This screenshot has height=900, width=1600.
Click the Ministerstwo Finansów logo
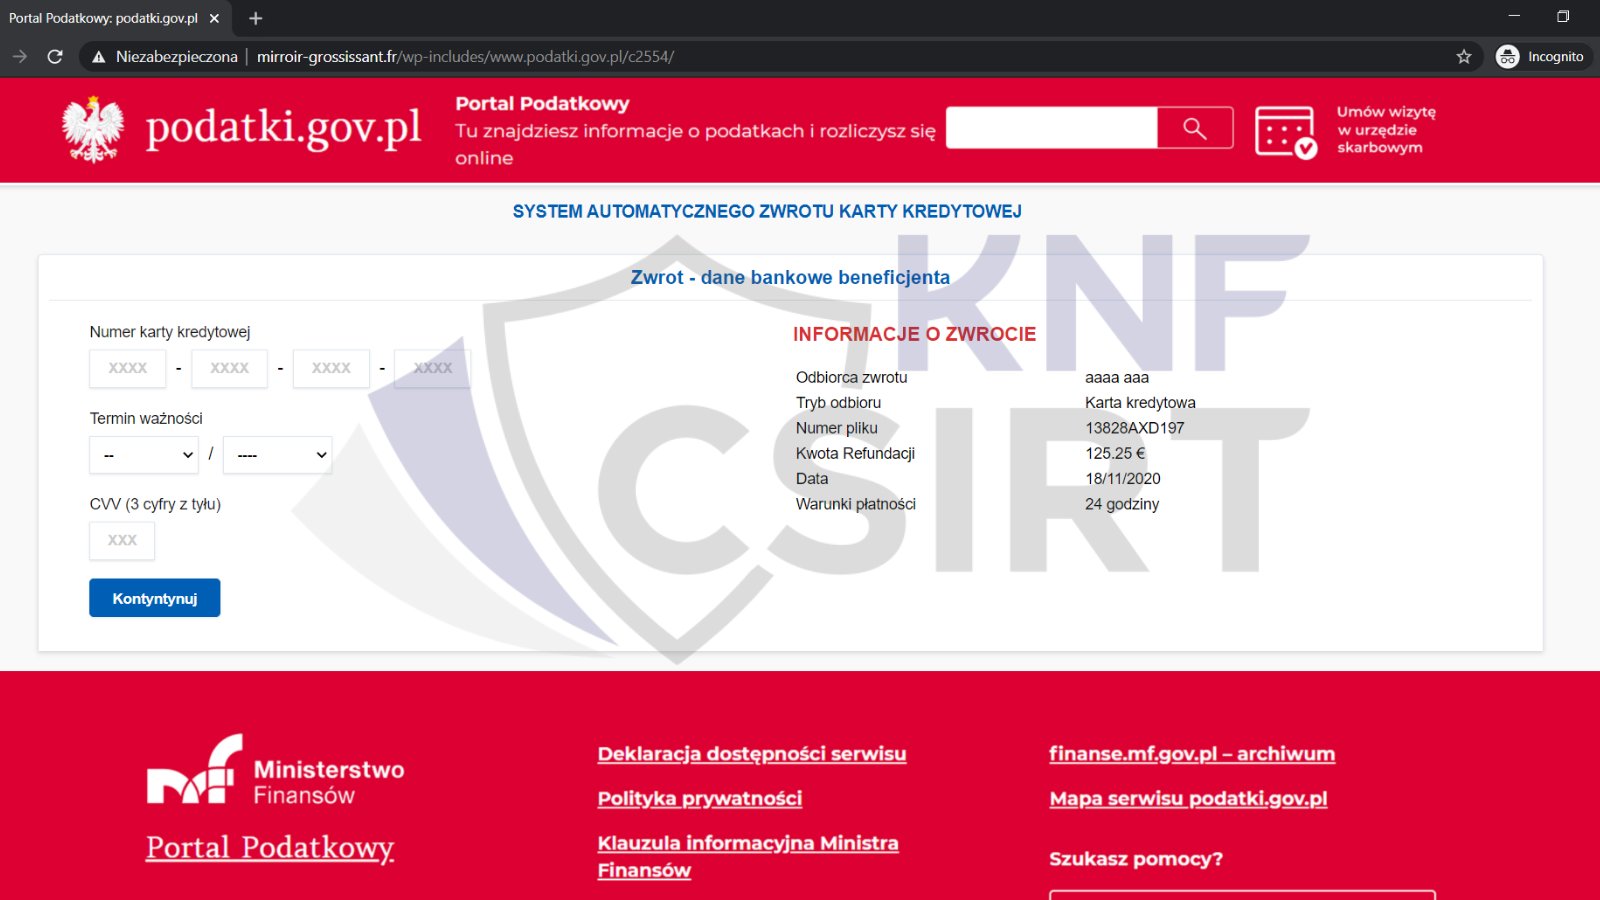[x=276, y=771]
